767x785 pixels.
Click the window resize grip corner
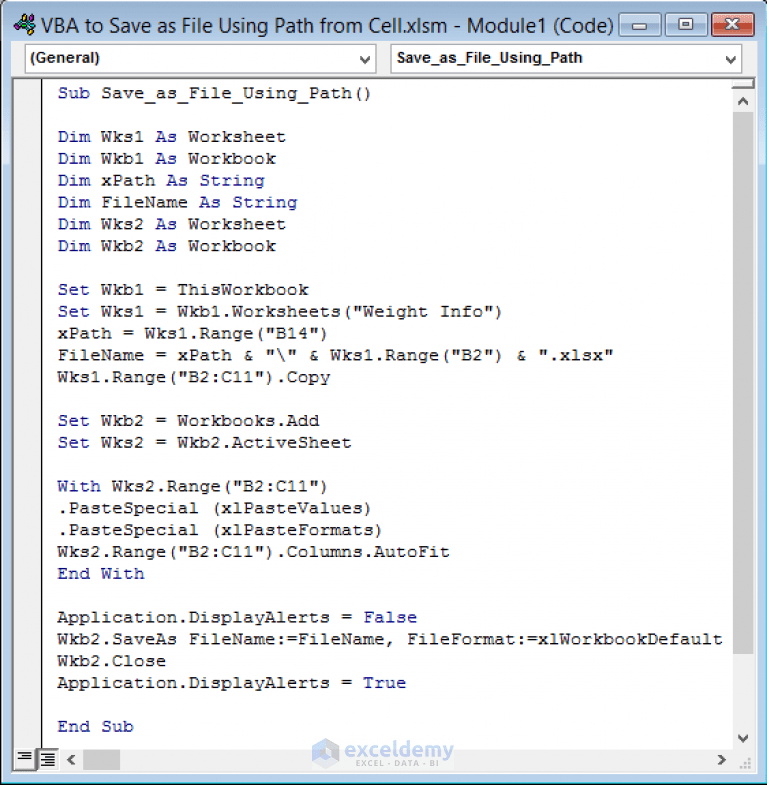[745, 762]
